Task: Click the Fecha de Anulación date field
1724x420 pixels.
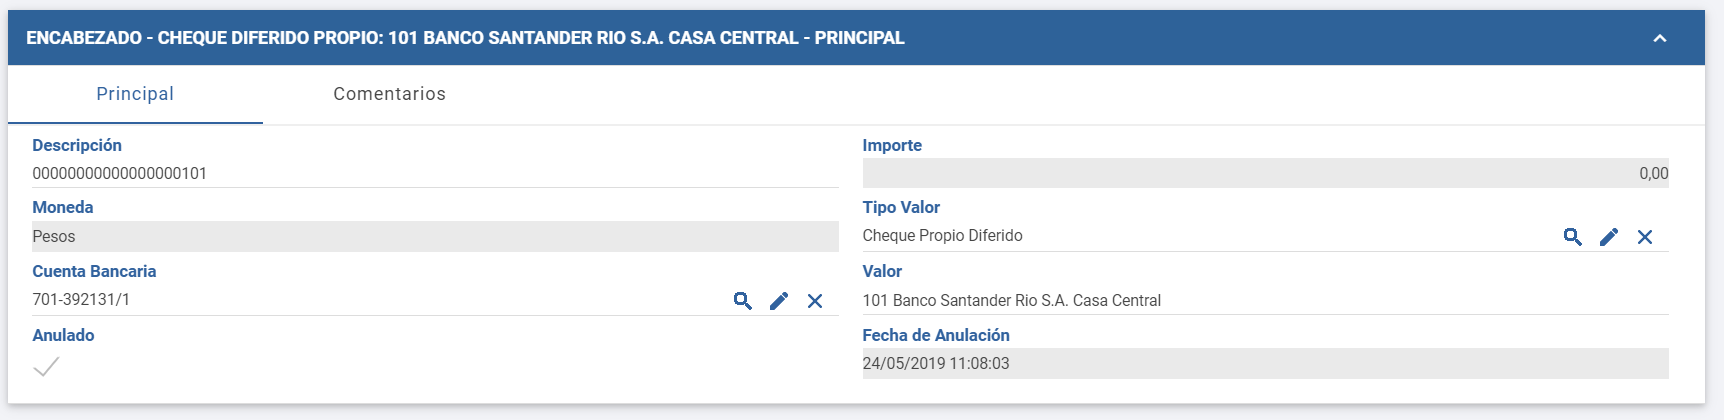Action: click(1265, 363)
